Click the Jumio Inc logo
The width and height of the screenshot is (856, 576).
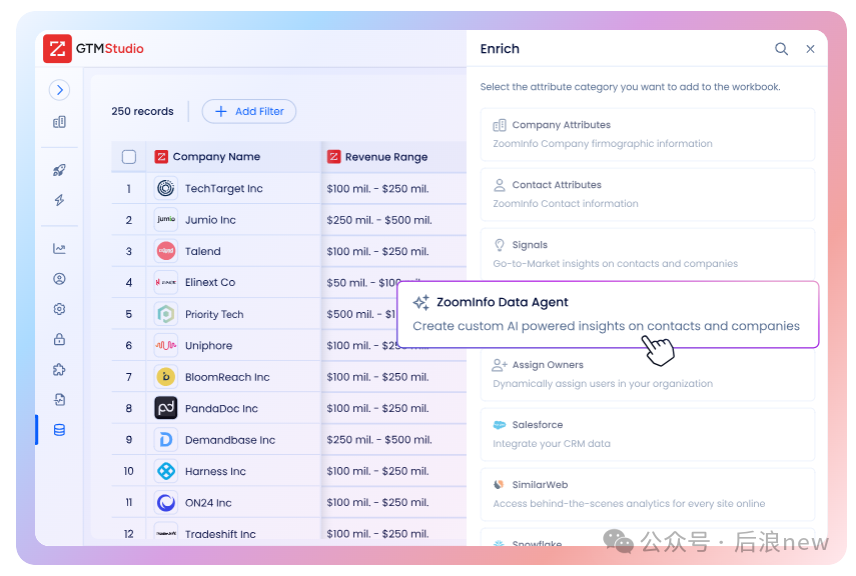tap(166, 219)
